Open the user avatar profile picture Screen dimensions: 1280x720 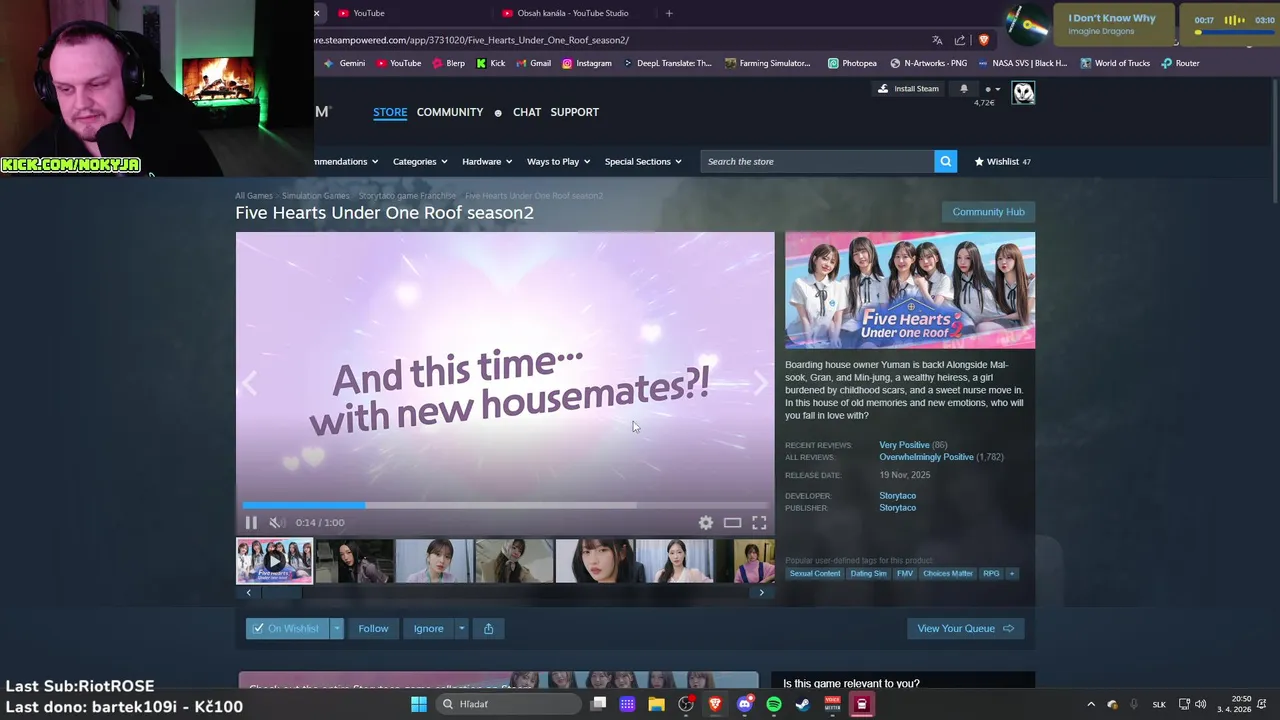coord(1023,93)
